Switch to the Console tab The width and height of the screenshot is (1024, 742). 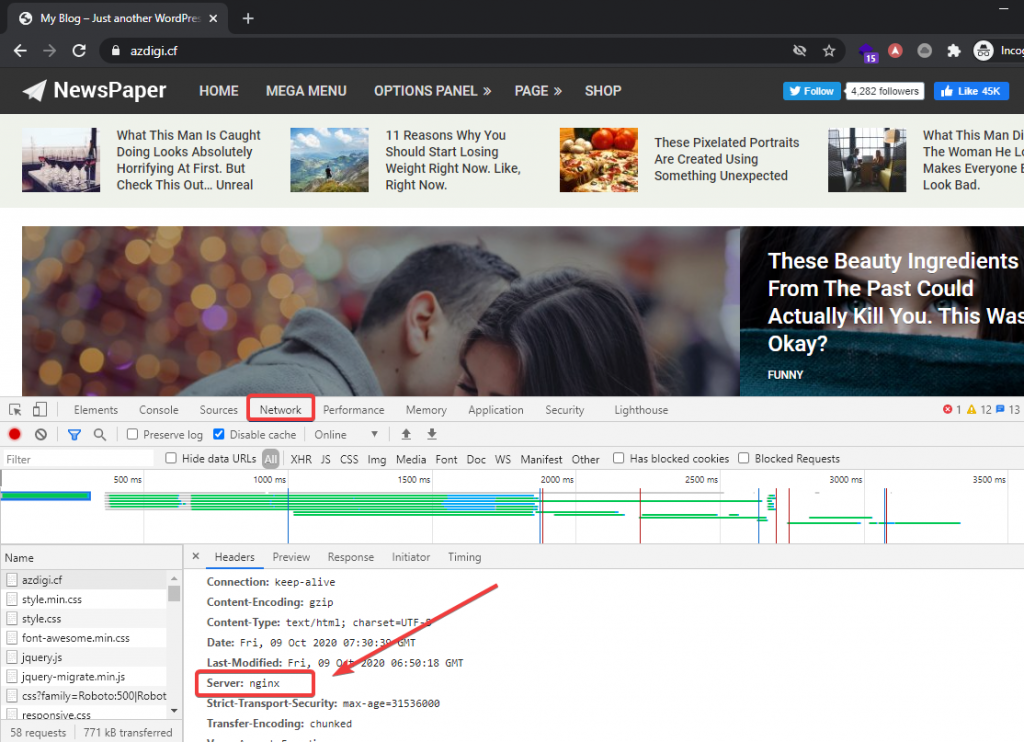[159, 410]
